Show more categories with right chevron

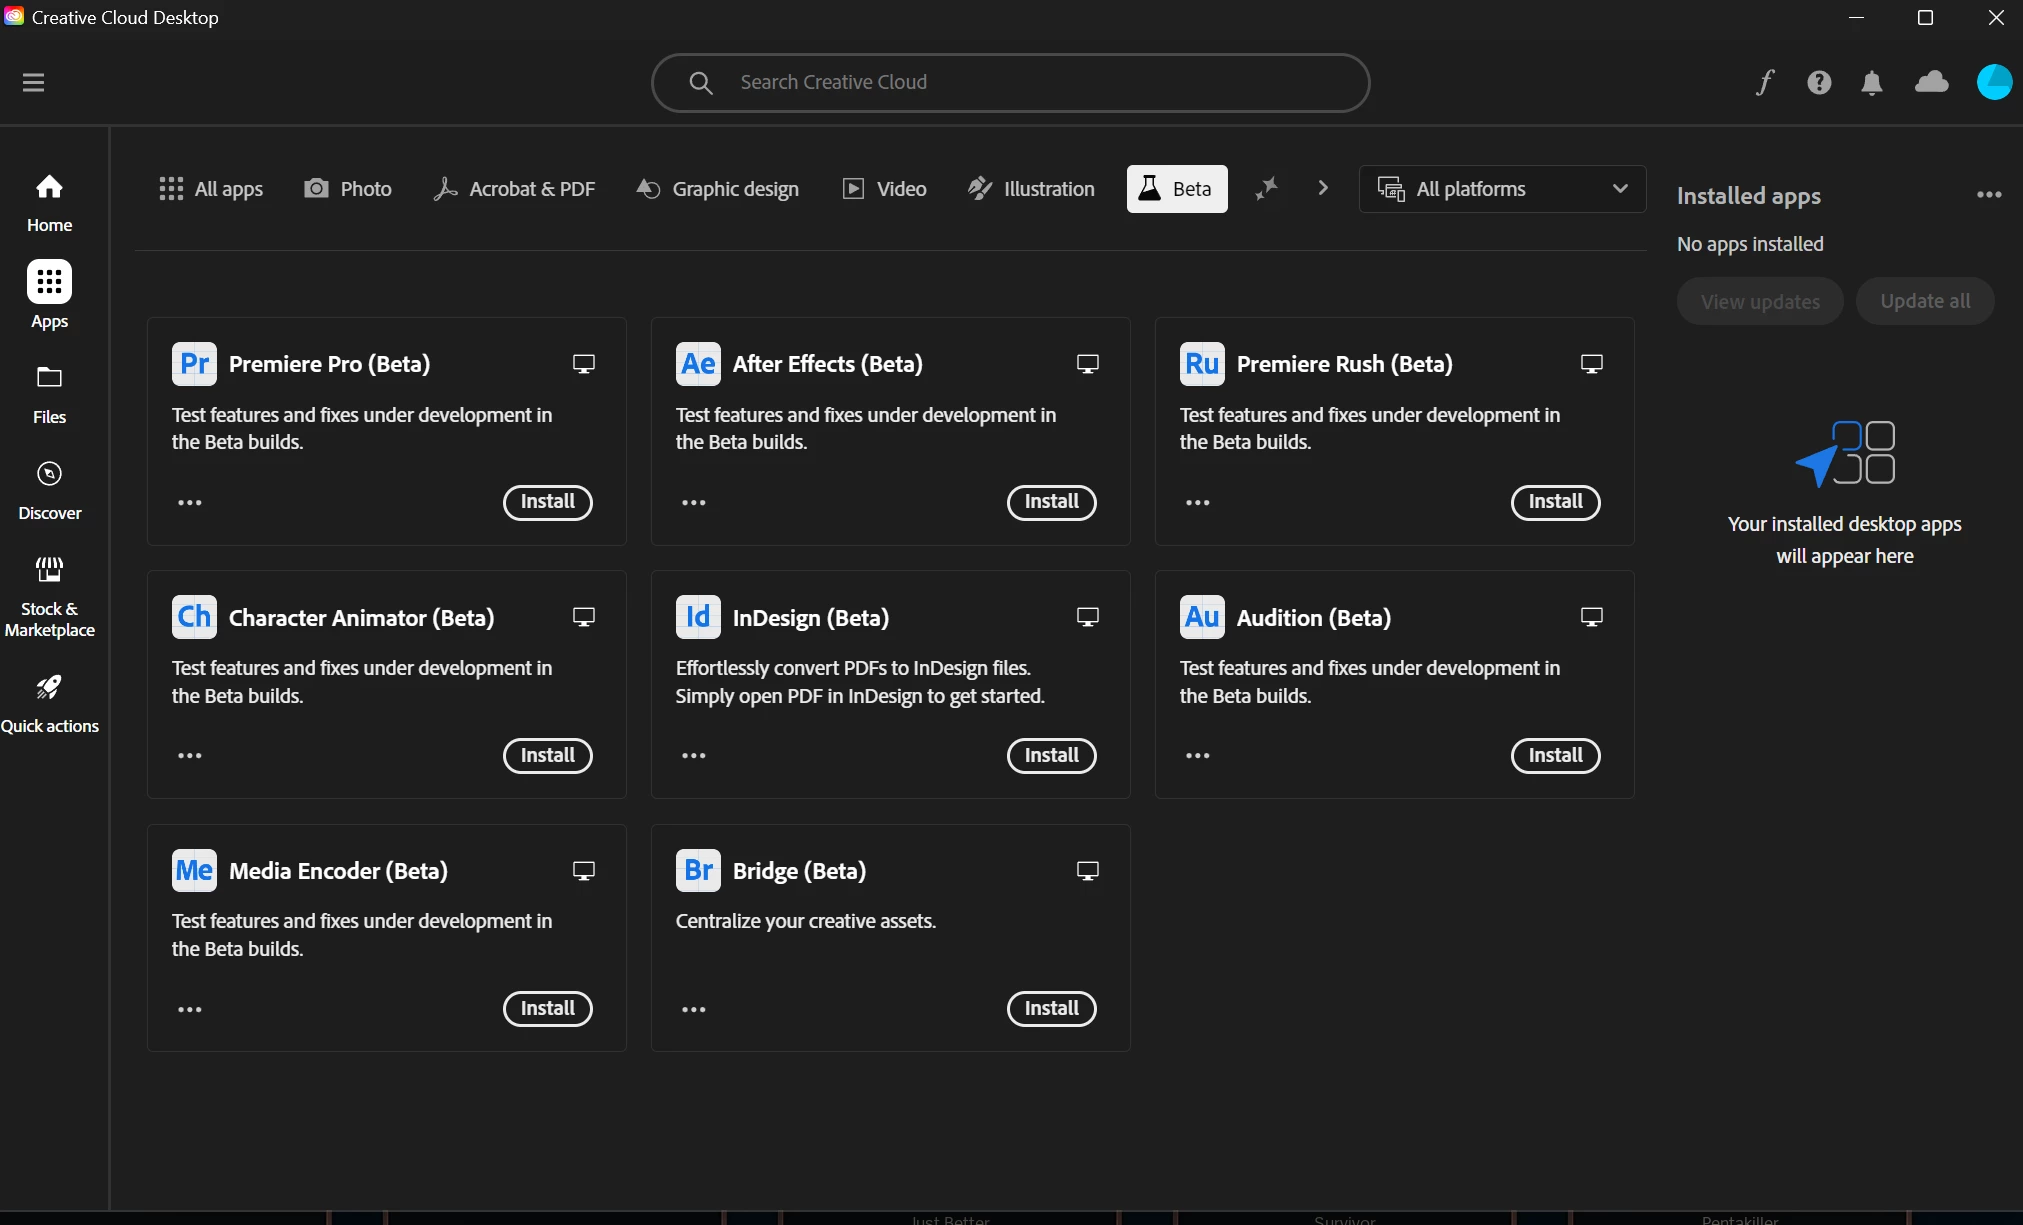click(1323, 188)
